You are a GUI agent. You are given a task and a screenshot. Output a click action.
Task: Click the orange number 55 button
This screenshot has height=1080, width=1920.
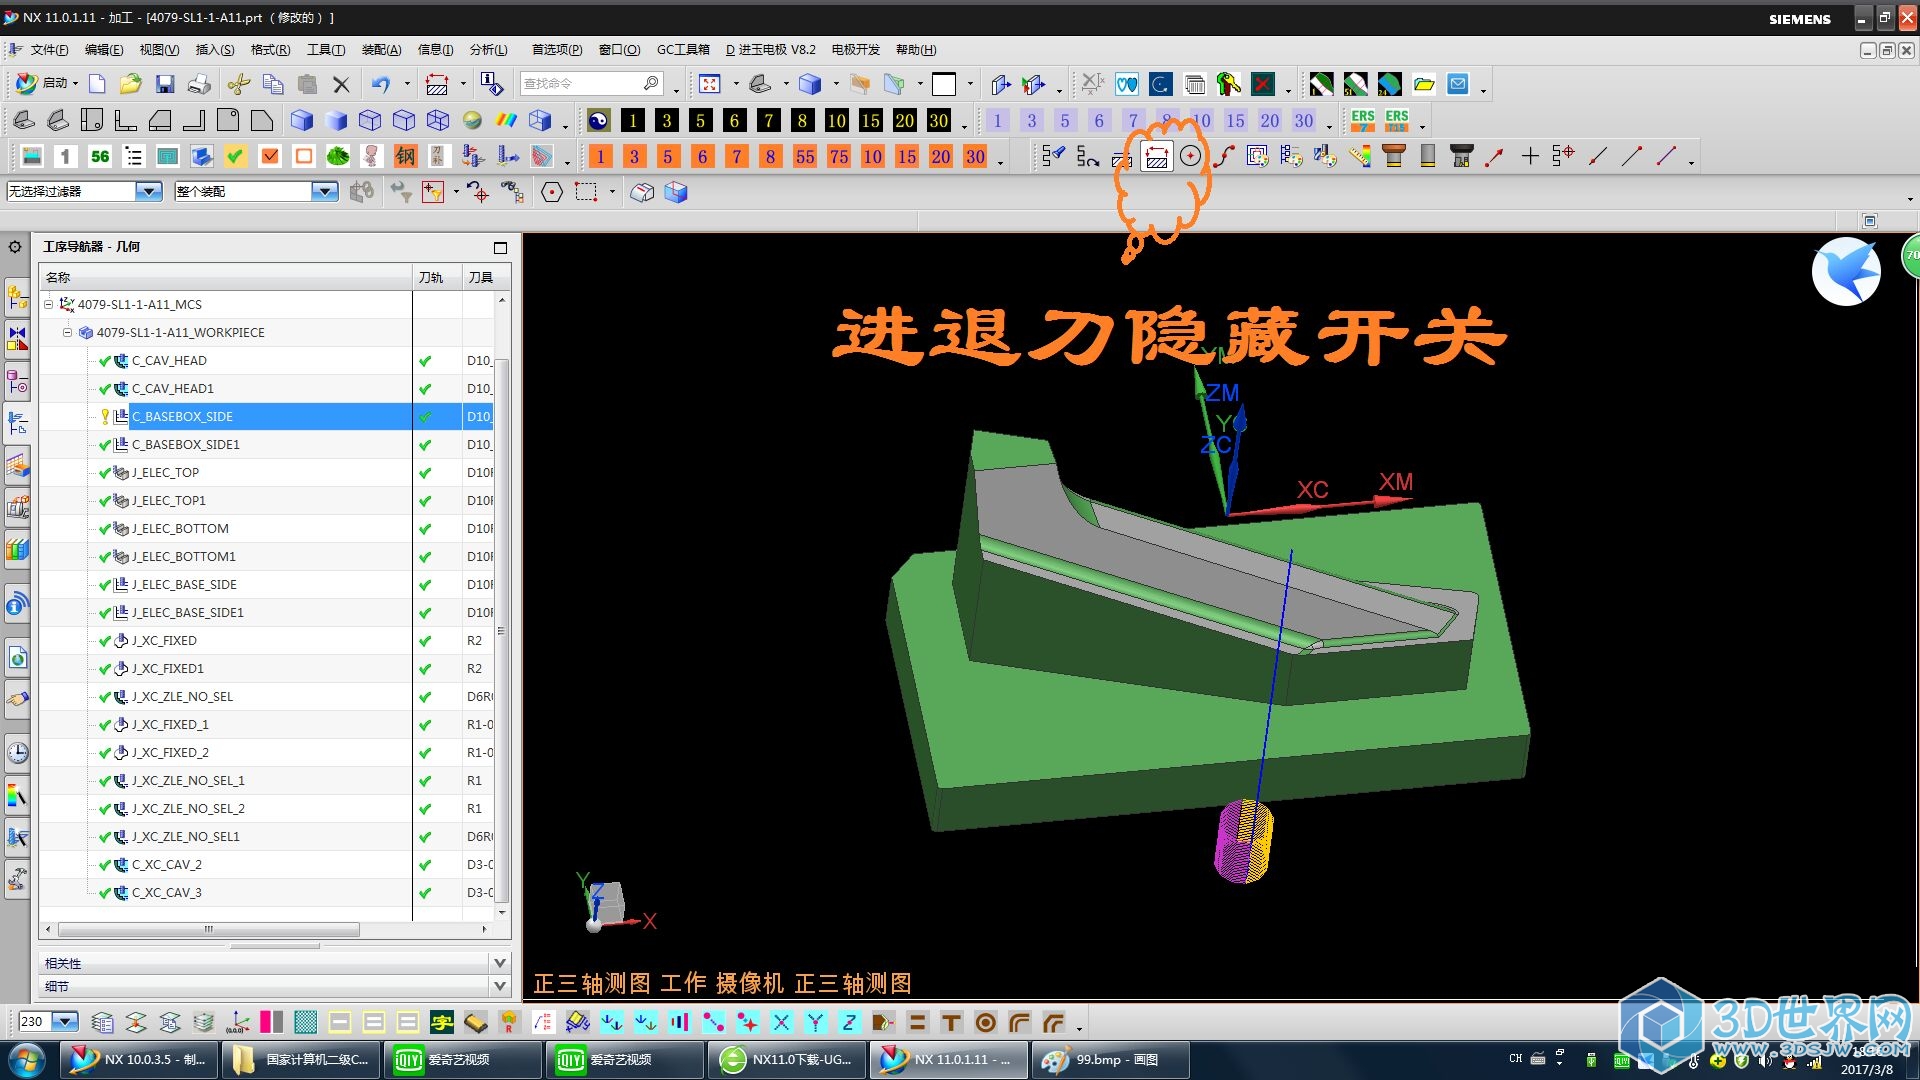(804, 157)
